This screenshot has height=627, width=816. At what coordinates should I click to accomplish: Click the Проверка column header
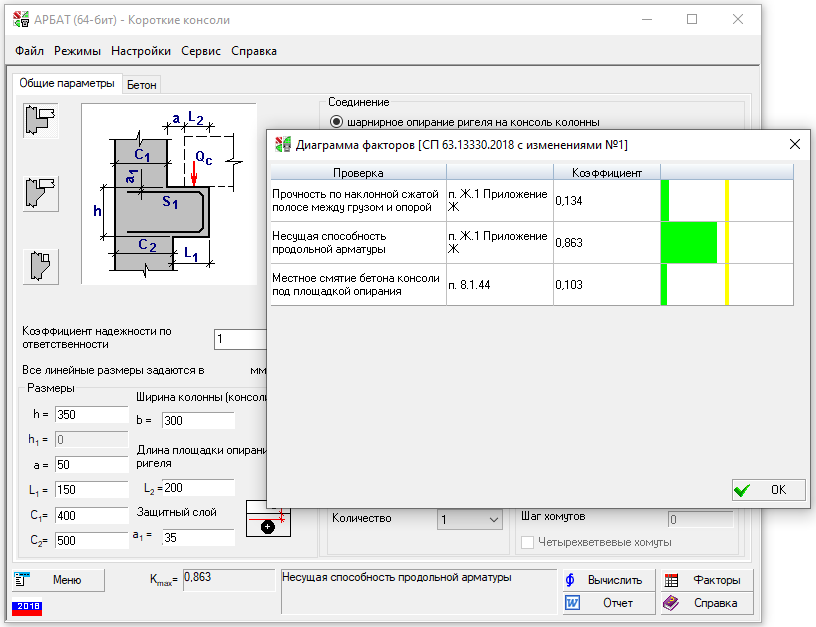tap(358, 173)
